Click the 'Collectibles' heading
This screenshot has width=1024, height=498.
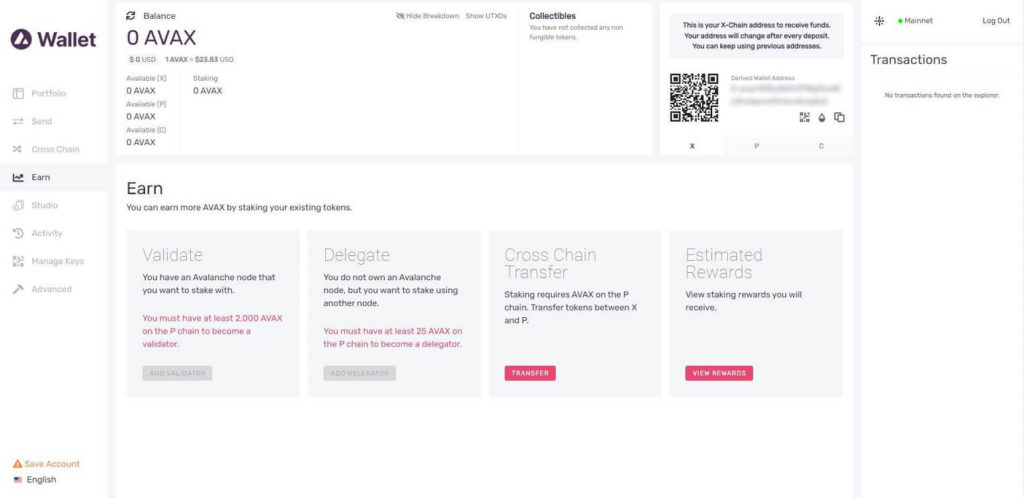(552, 16)
